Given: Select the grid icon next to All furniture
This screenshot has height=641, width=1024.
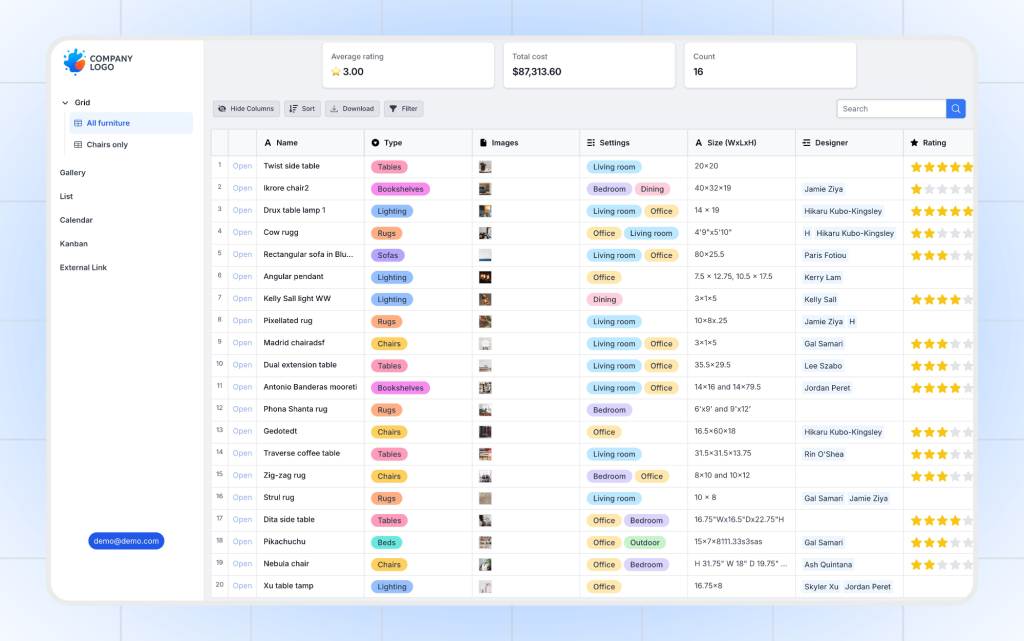Looking at the screenshot, I should click(x=79, y=121).
